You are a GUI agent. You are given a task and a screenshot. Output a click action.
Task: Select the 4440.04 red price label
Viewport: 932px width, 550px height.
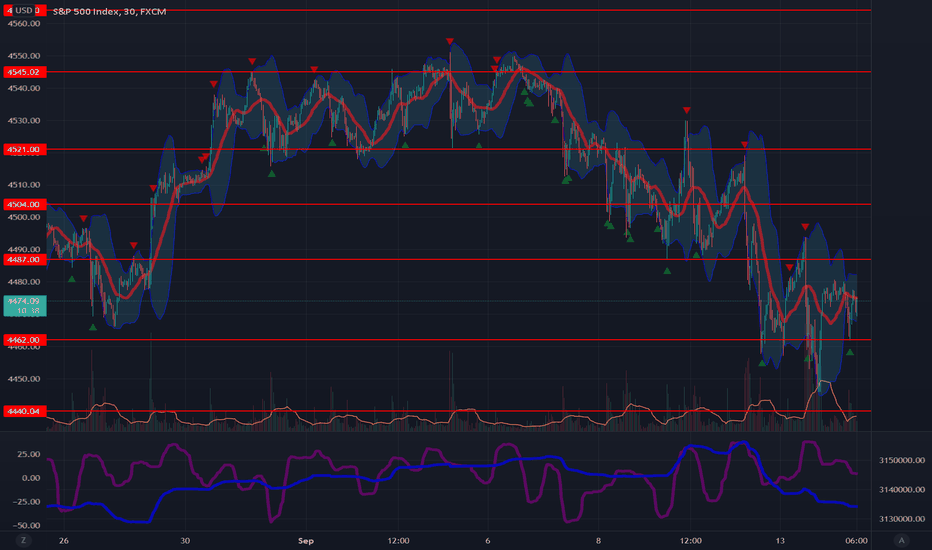pyautogui.click(x=24, y=411)
